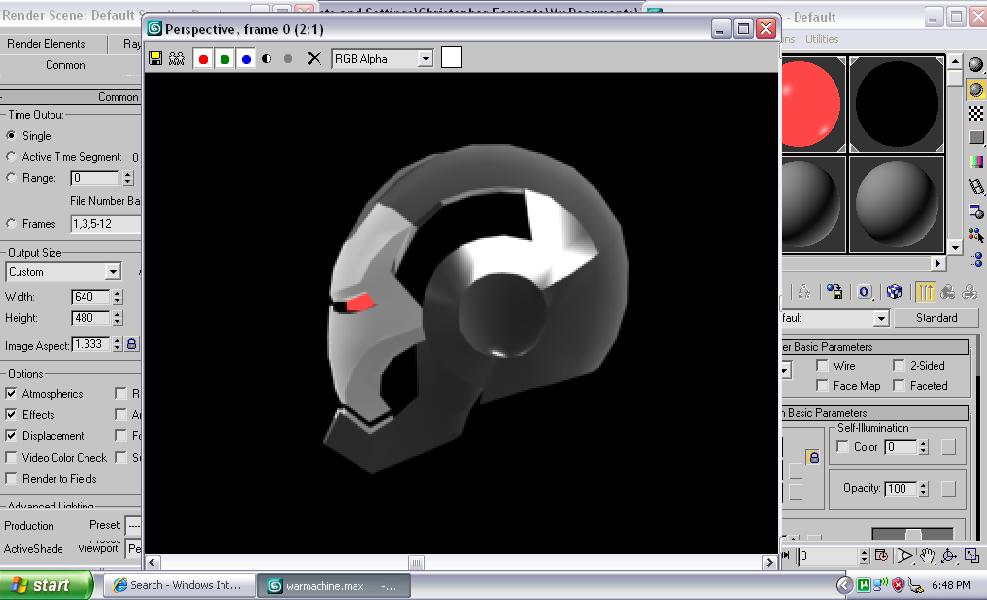Viewport: 987px width, 600px height.
Task: Switch to the Common tab
Action: pos(65,65)
